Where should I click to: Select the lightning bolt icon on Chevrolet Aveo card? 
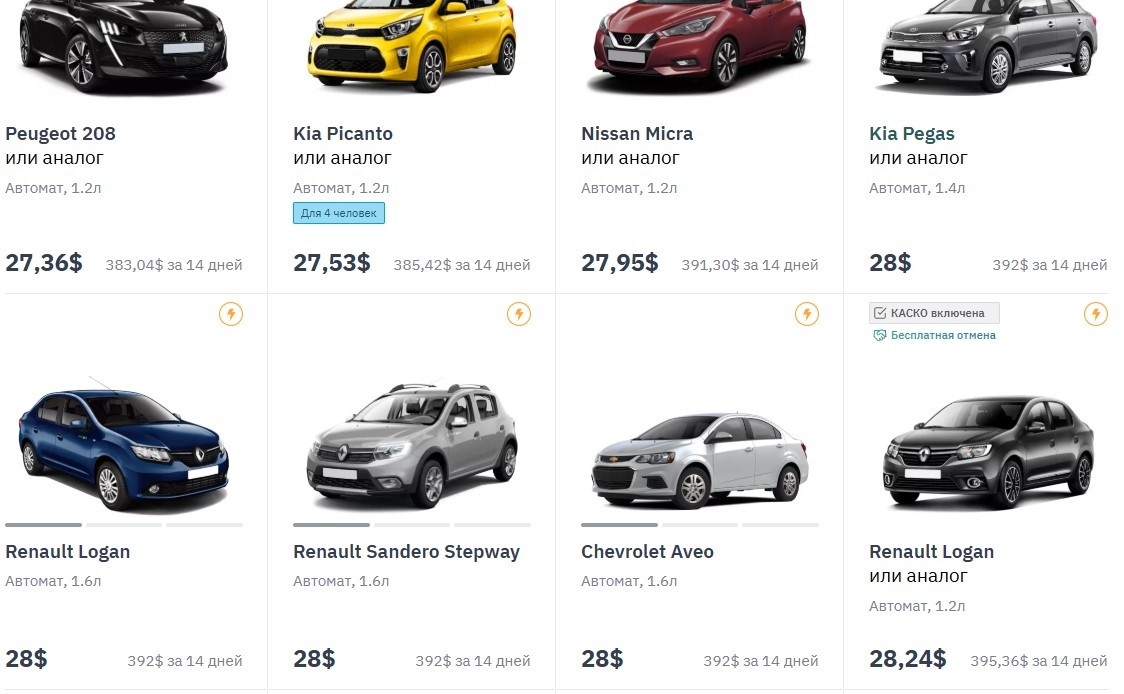[807, 314]
